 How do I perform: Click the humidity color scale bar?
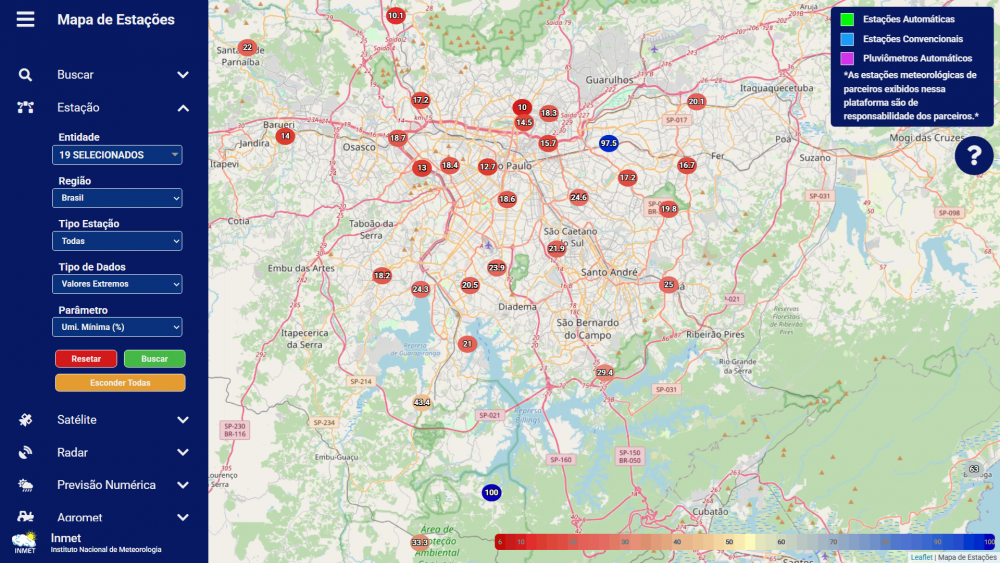pos(745,541)
